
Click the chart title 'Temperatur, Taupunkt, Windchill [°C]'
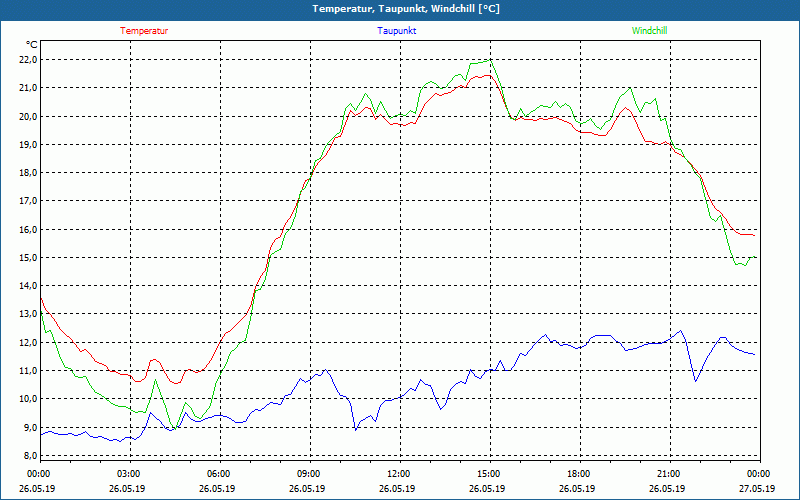coord(406,9)
